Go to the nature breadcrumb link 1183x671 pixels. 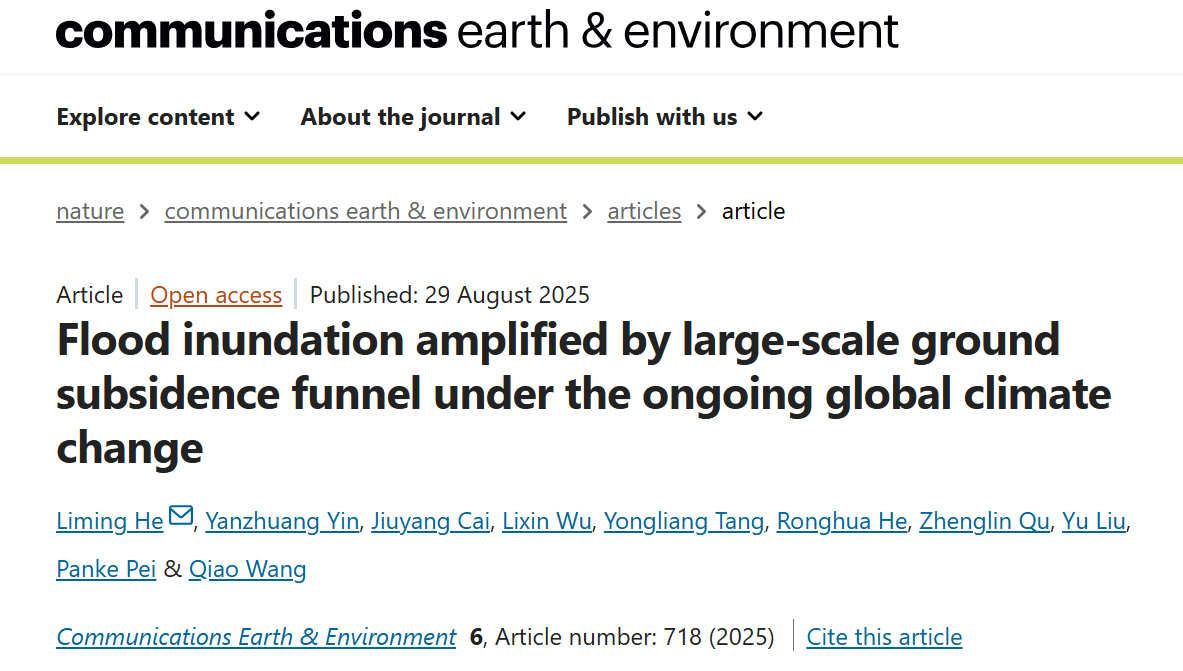click(x=90, y=211)
